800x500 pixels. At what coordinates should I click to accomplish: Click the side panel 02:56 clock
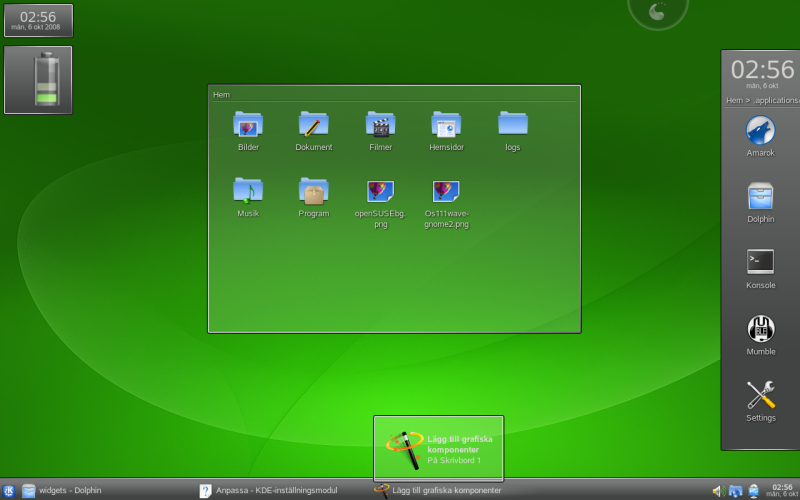point(762,70)
